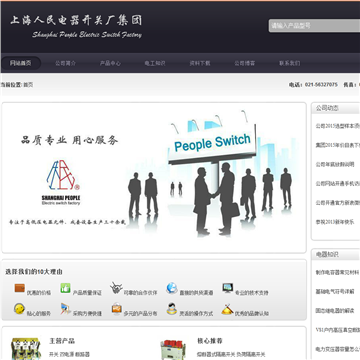Click the orange envelope icon for 多元的产品分布
Screen dimensions: 360x360
point(117,309)
